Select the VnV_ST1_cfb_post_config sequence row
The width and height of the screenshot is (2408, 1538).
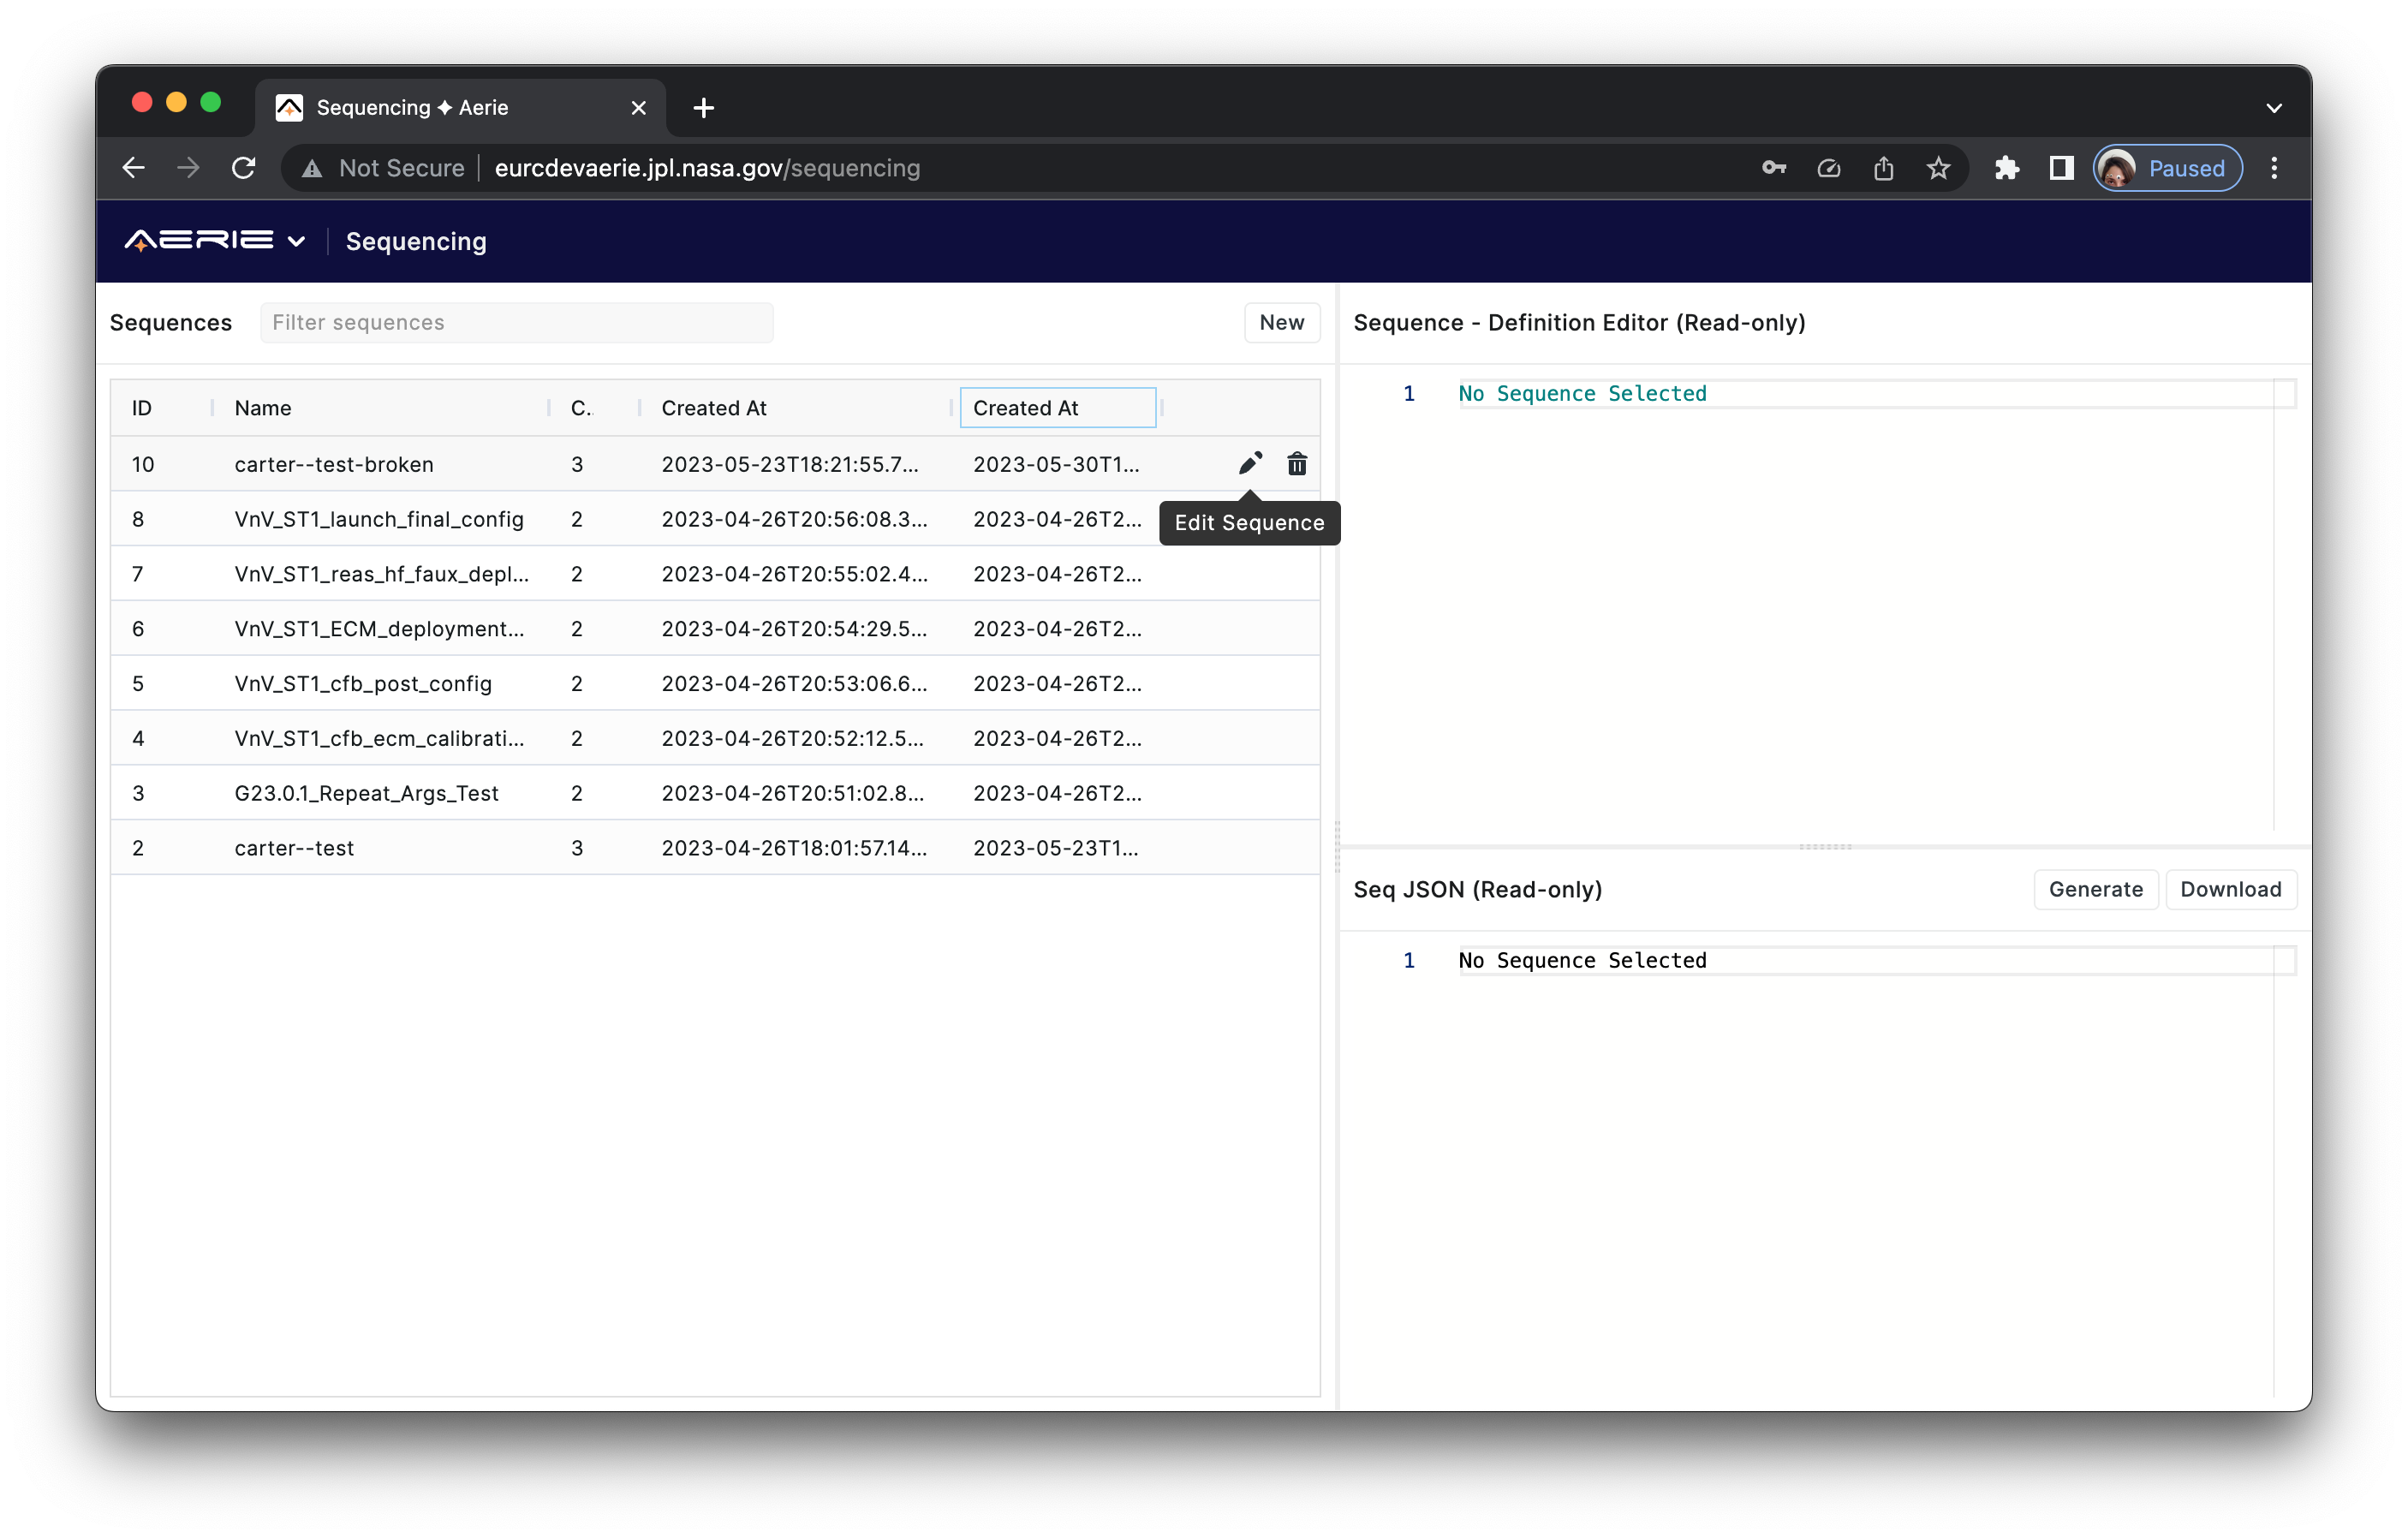[x=363, y=683]
